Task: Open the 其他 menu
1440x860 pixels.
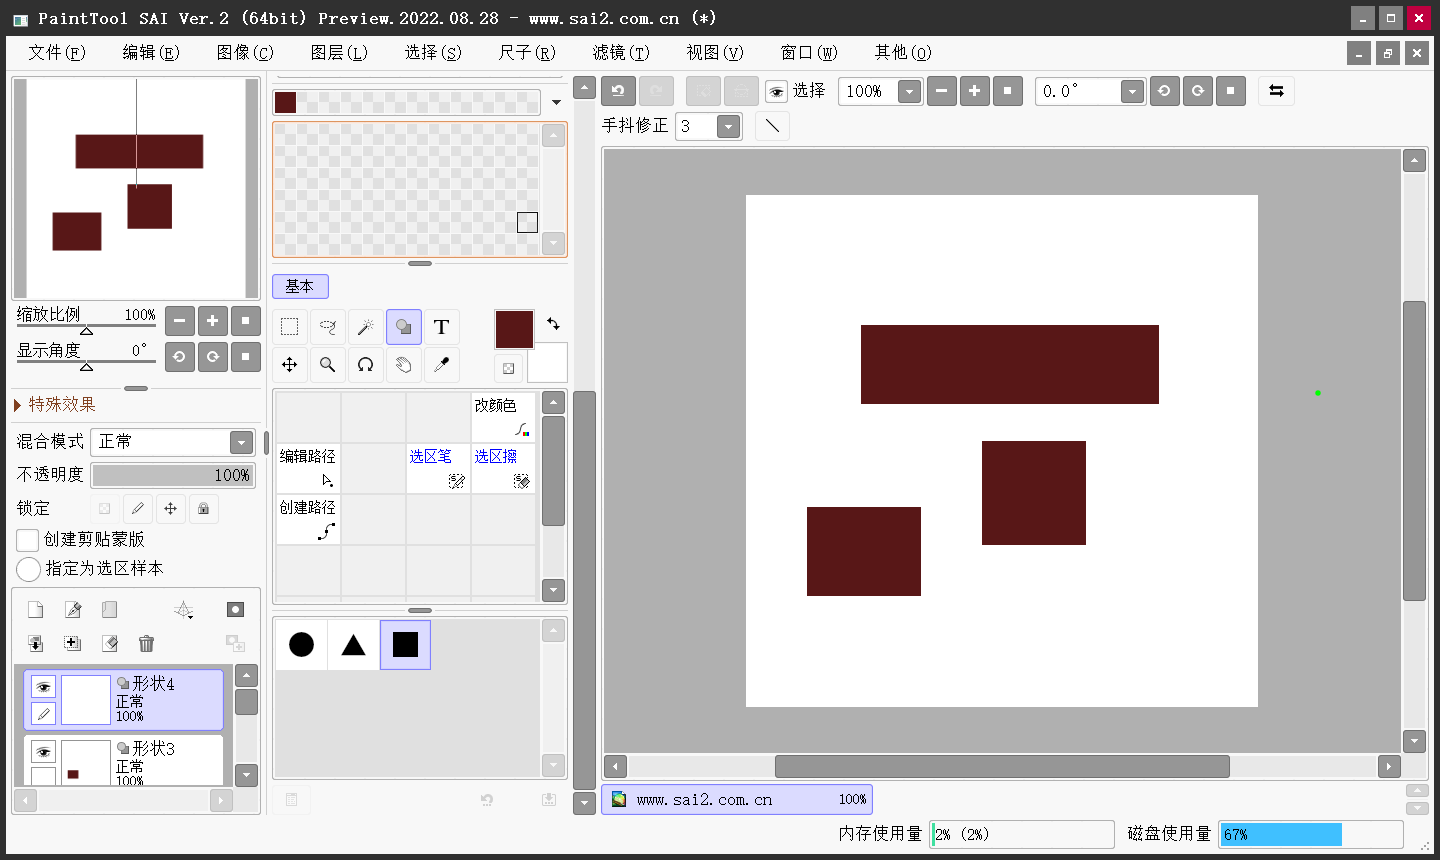Action: [x=903, y=52]
